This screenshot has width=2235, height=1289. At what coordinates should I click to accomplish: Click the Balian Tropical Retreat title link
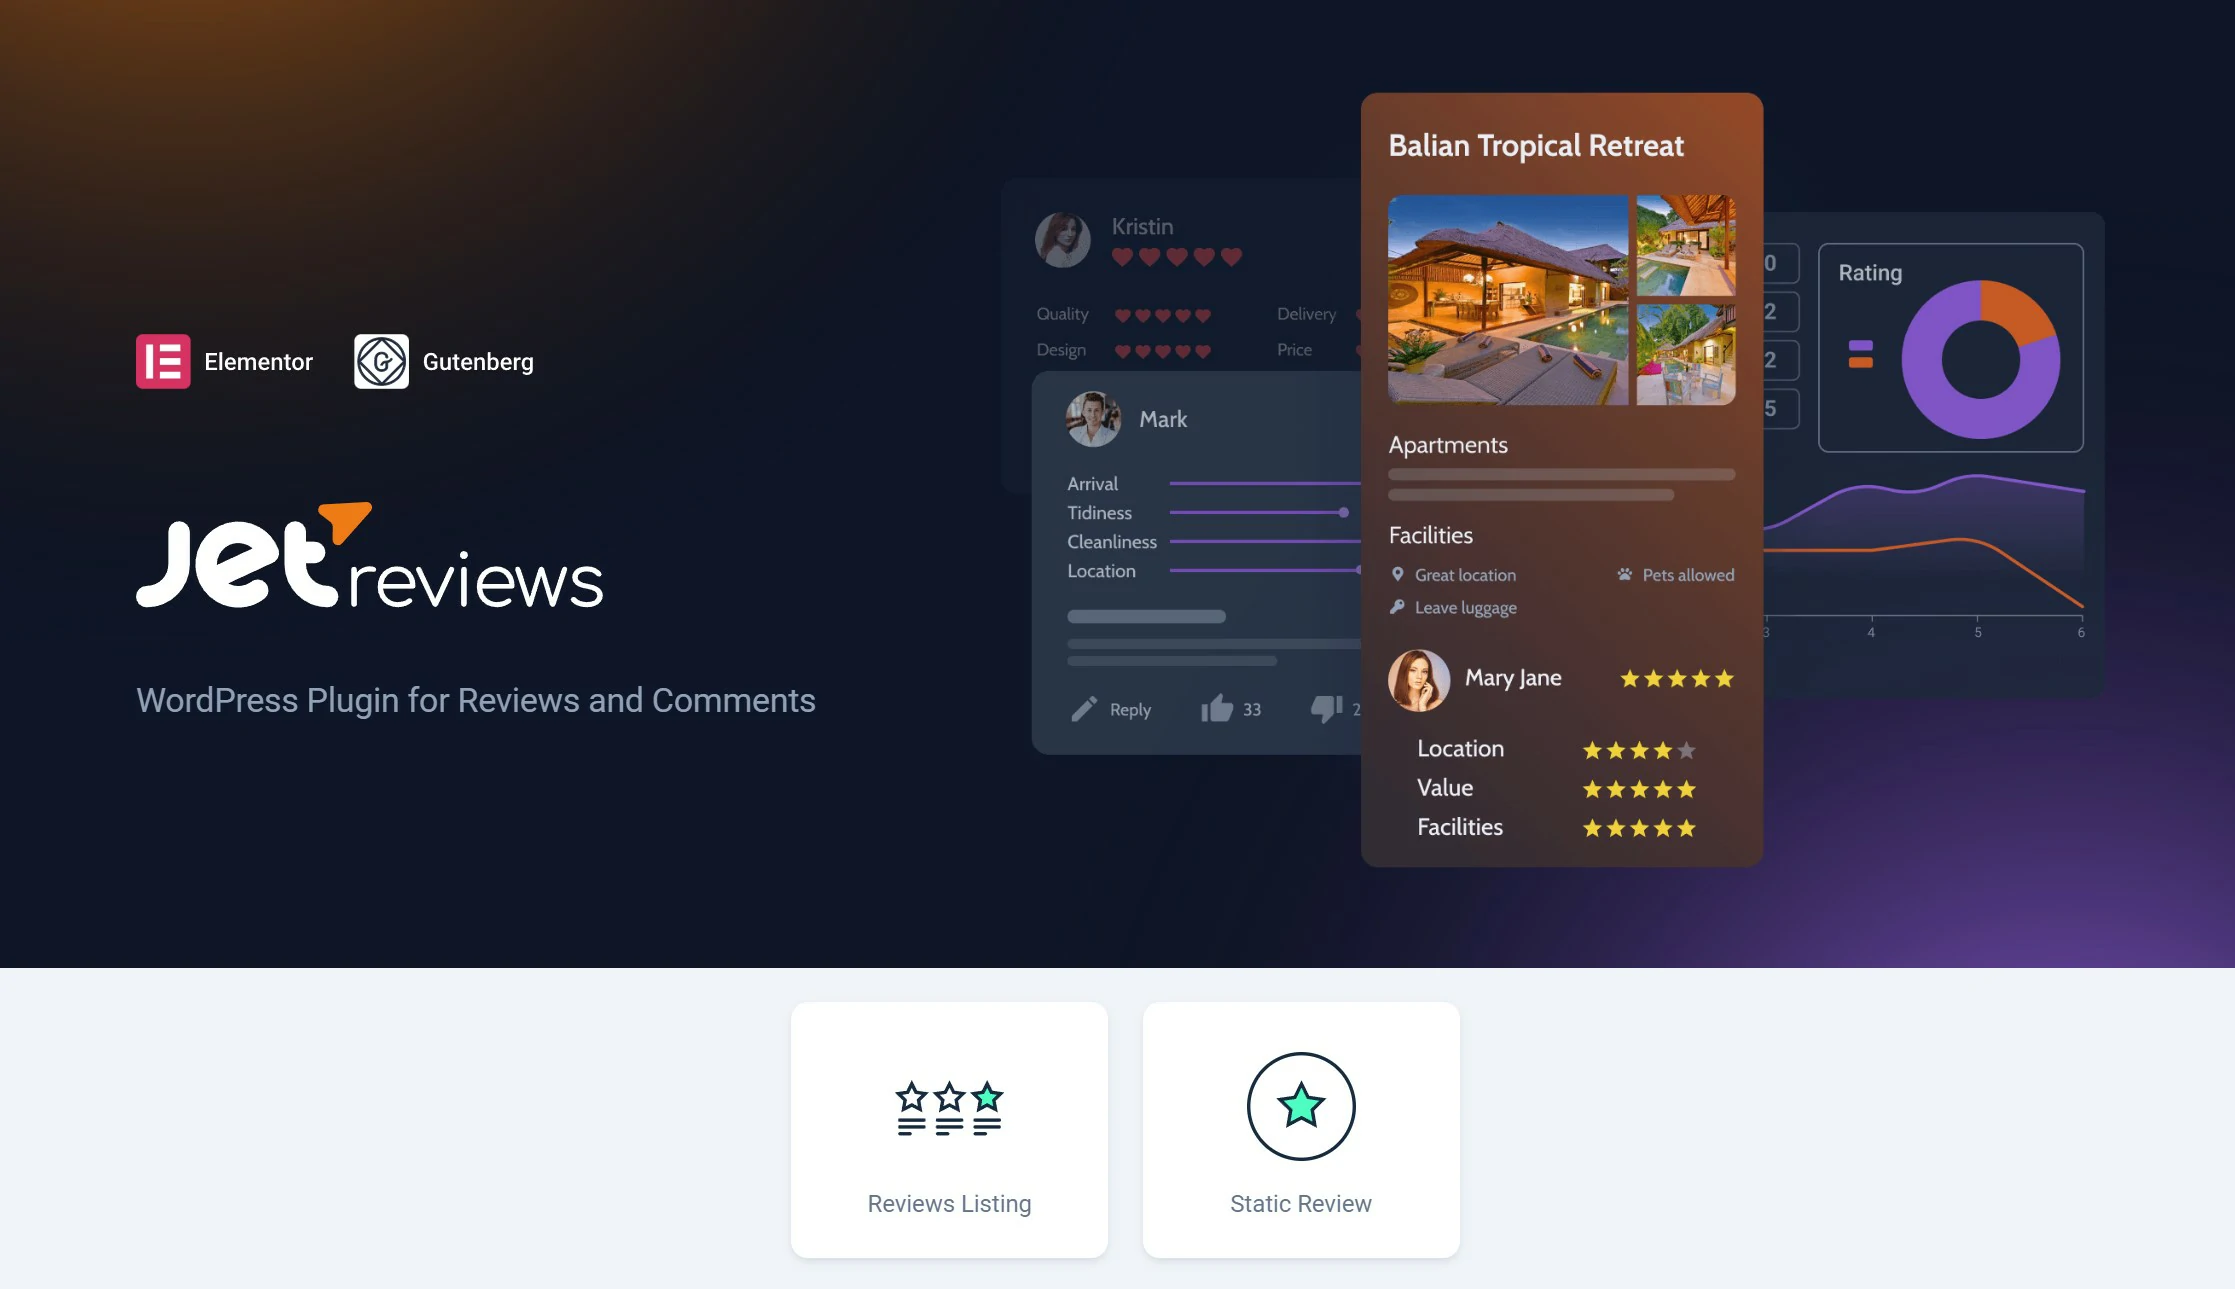1535,144
